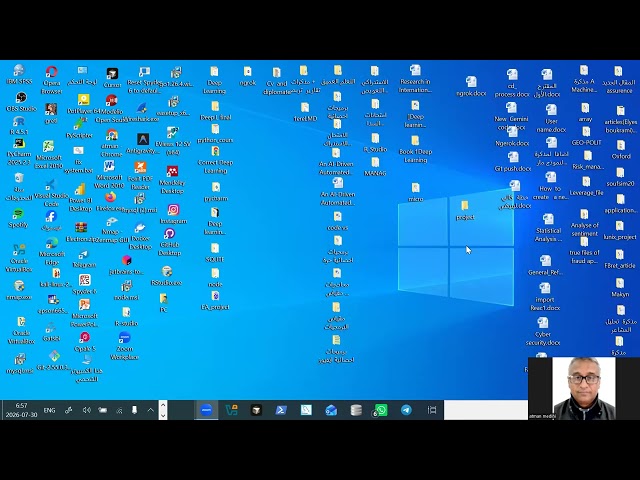Open the Statistical Analysis document
The height and width of the screenshot is (480, 640).
coord(548,228)
